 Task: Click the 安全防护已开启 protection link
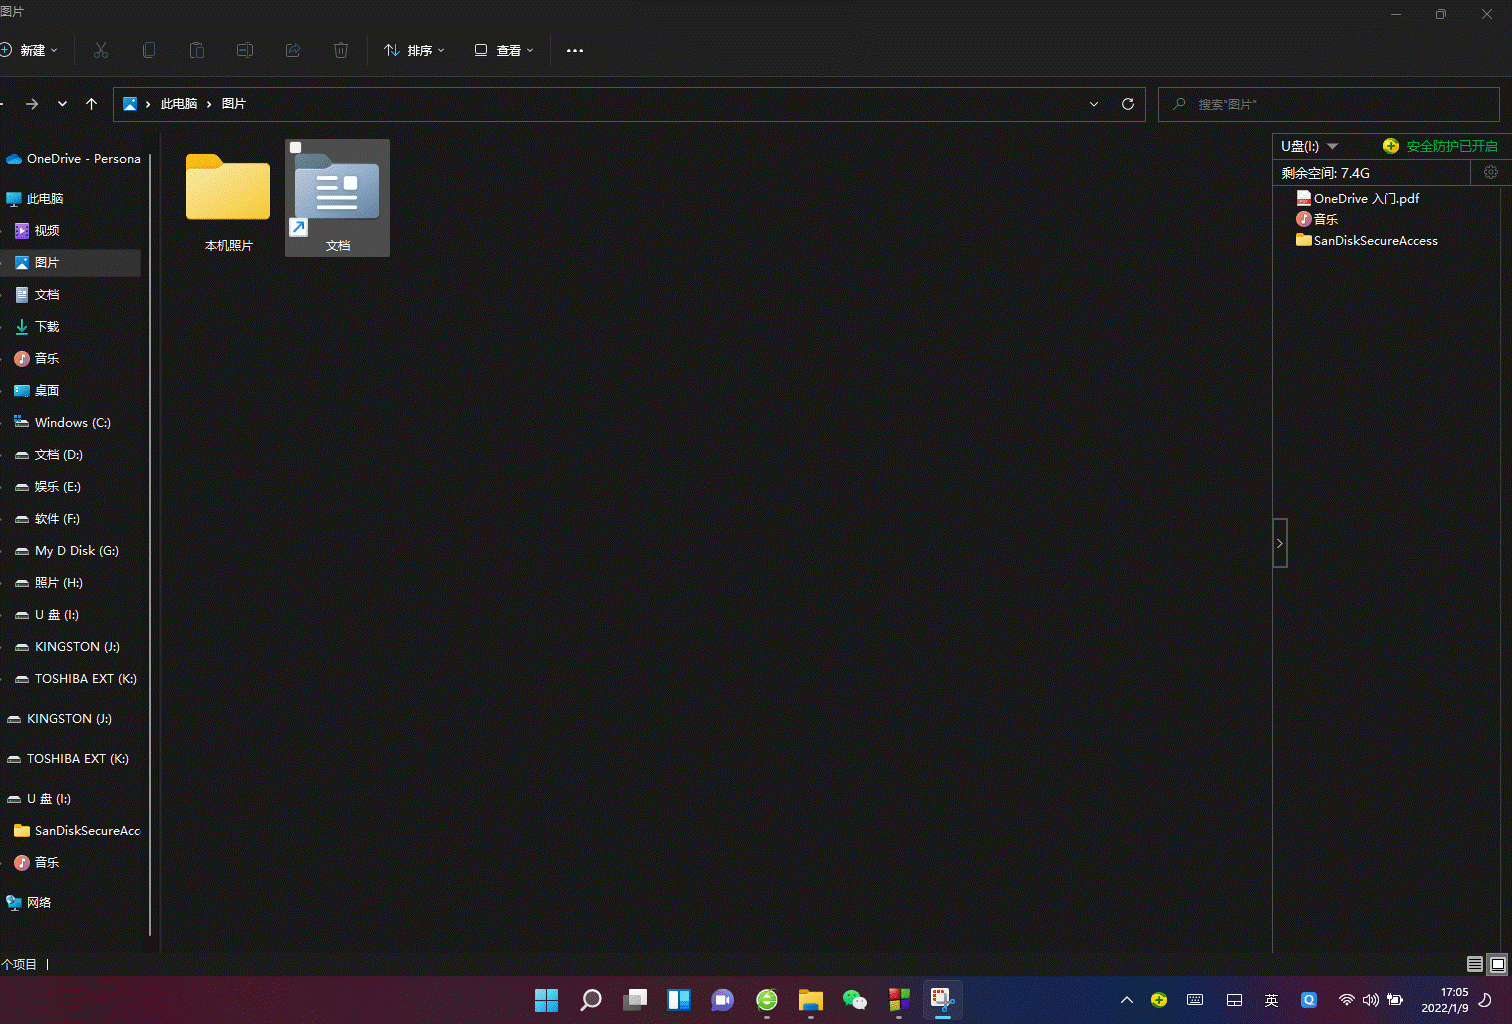(1451, 146)
